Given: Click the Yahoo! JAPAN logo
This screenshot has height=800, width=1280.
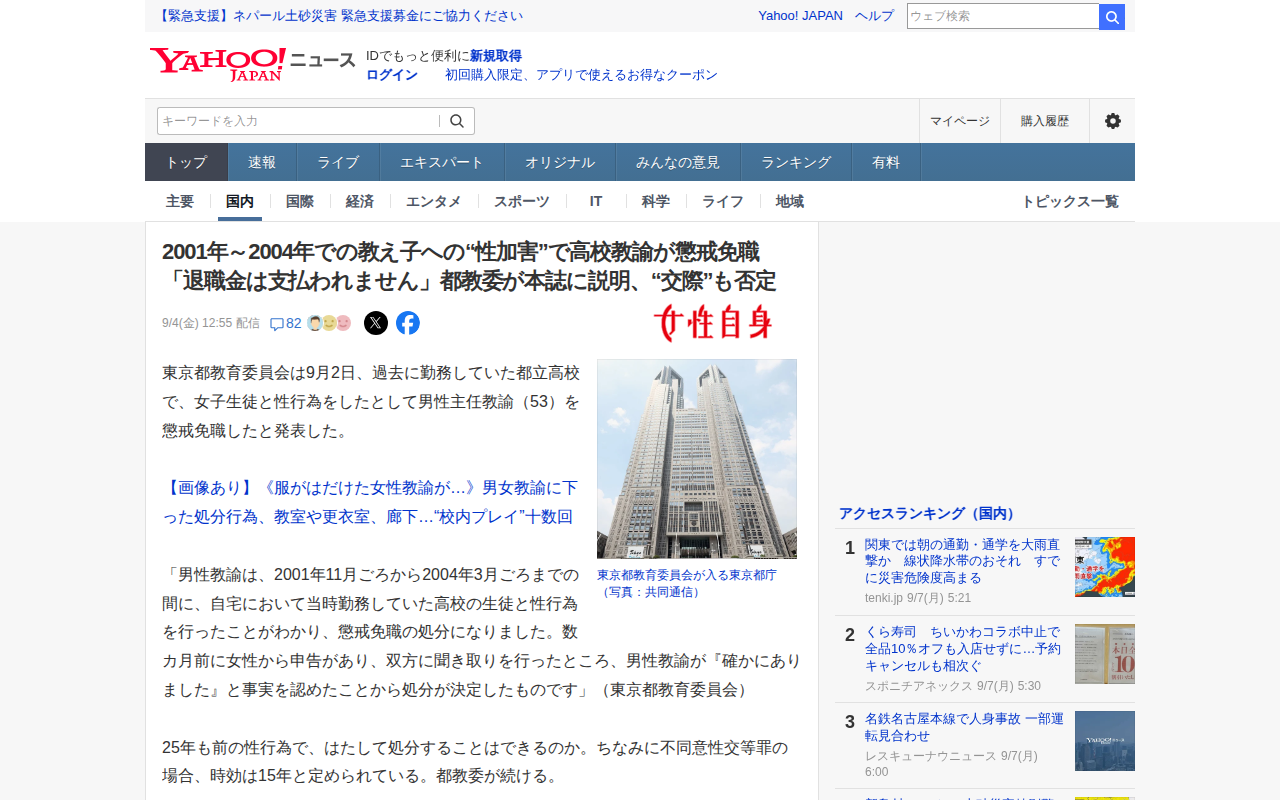Looking at the screenshot, I should click(x=218, y=65).
